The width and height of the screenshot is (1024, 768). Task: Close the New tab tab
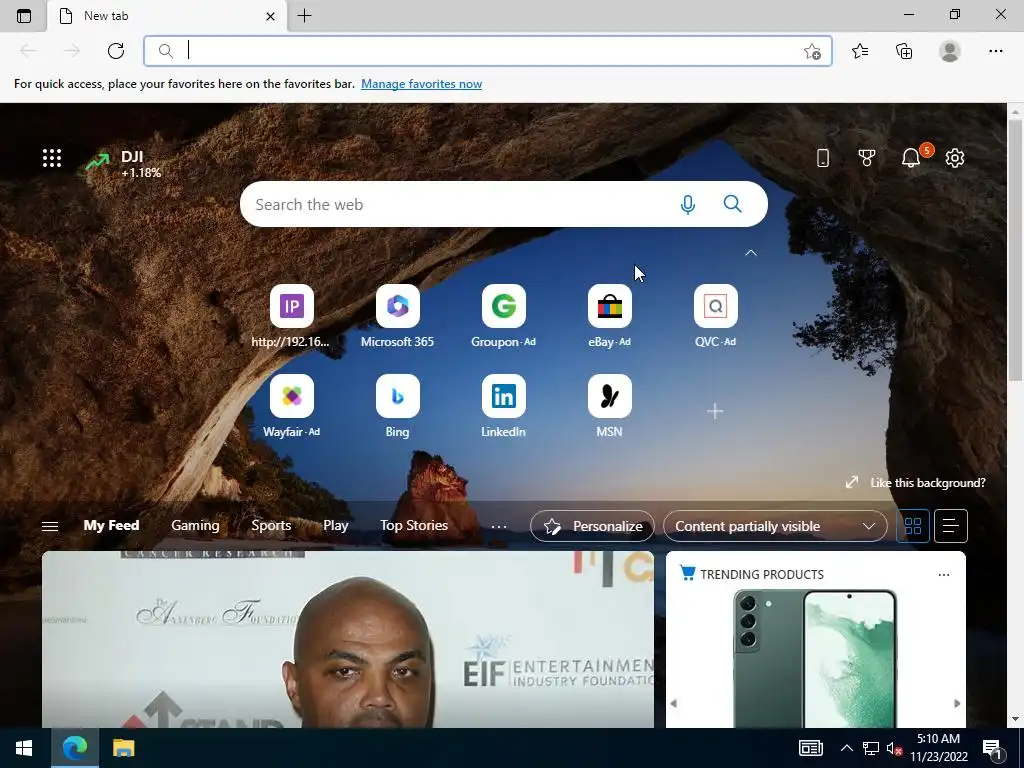270,16
